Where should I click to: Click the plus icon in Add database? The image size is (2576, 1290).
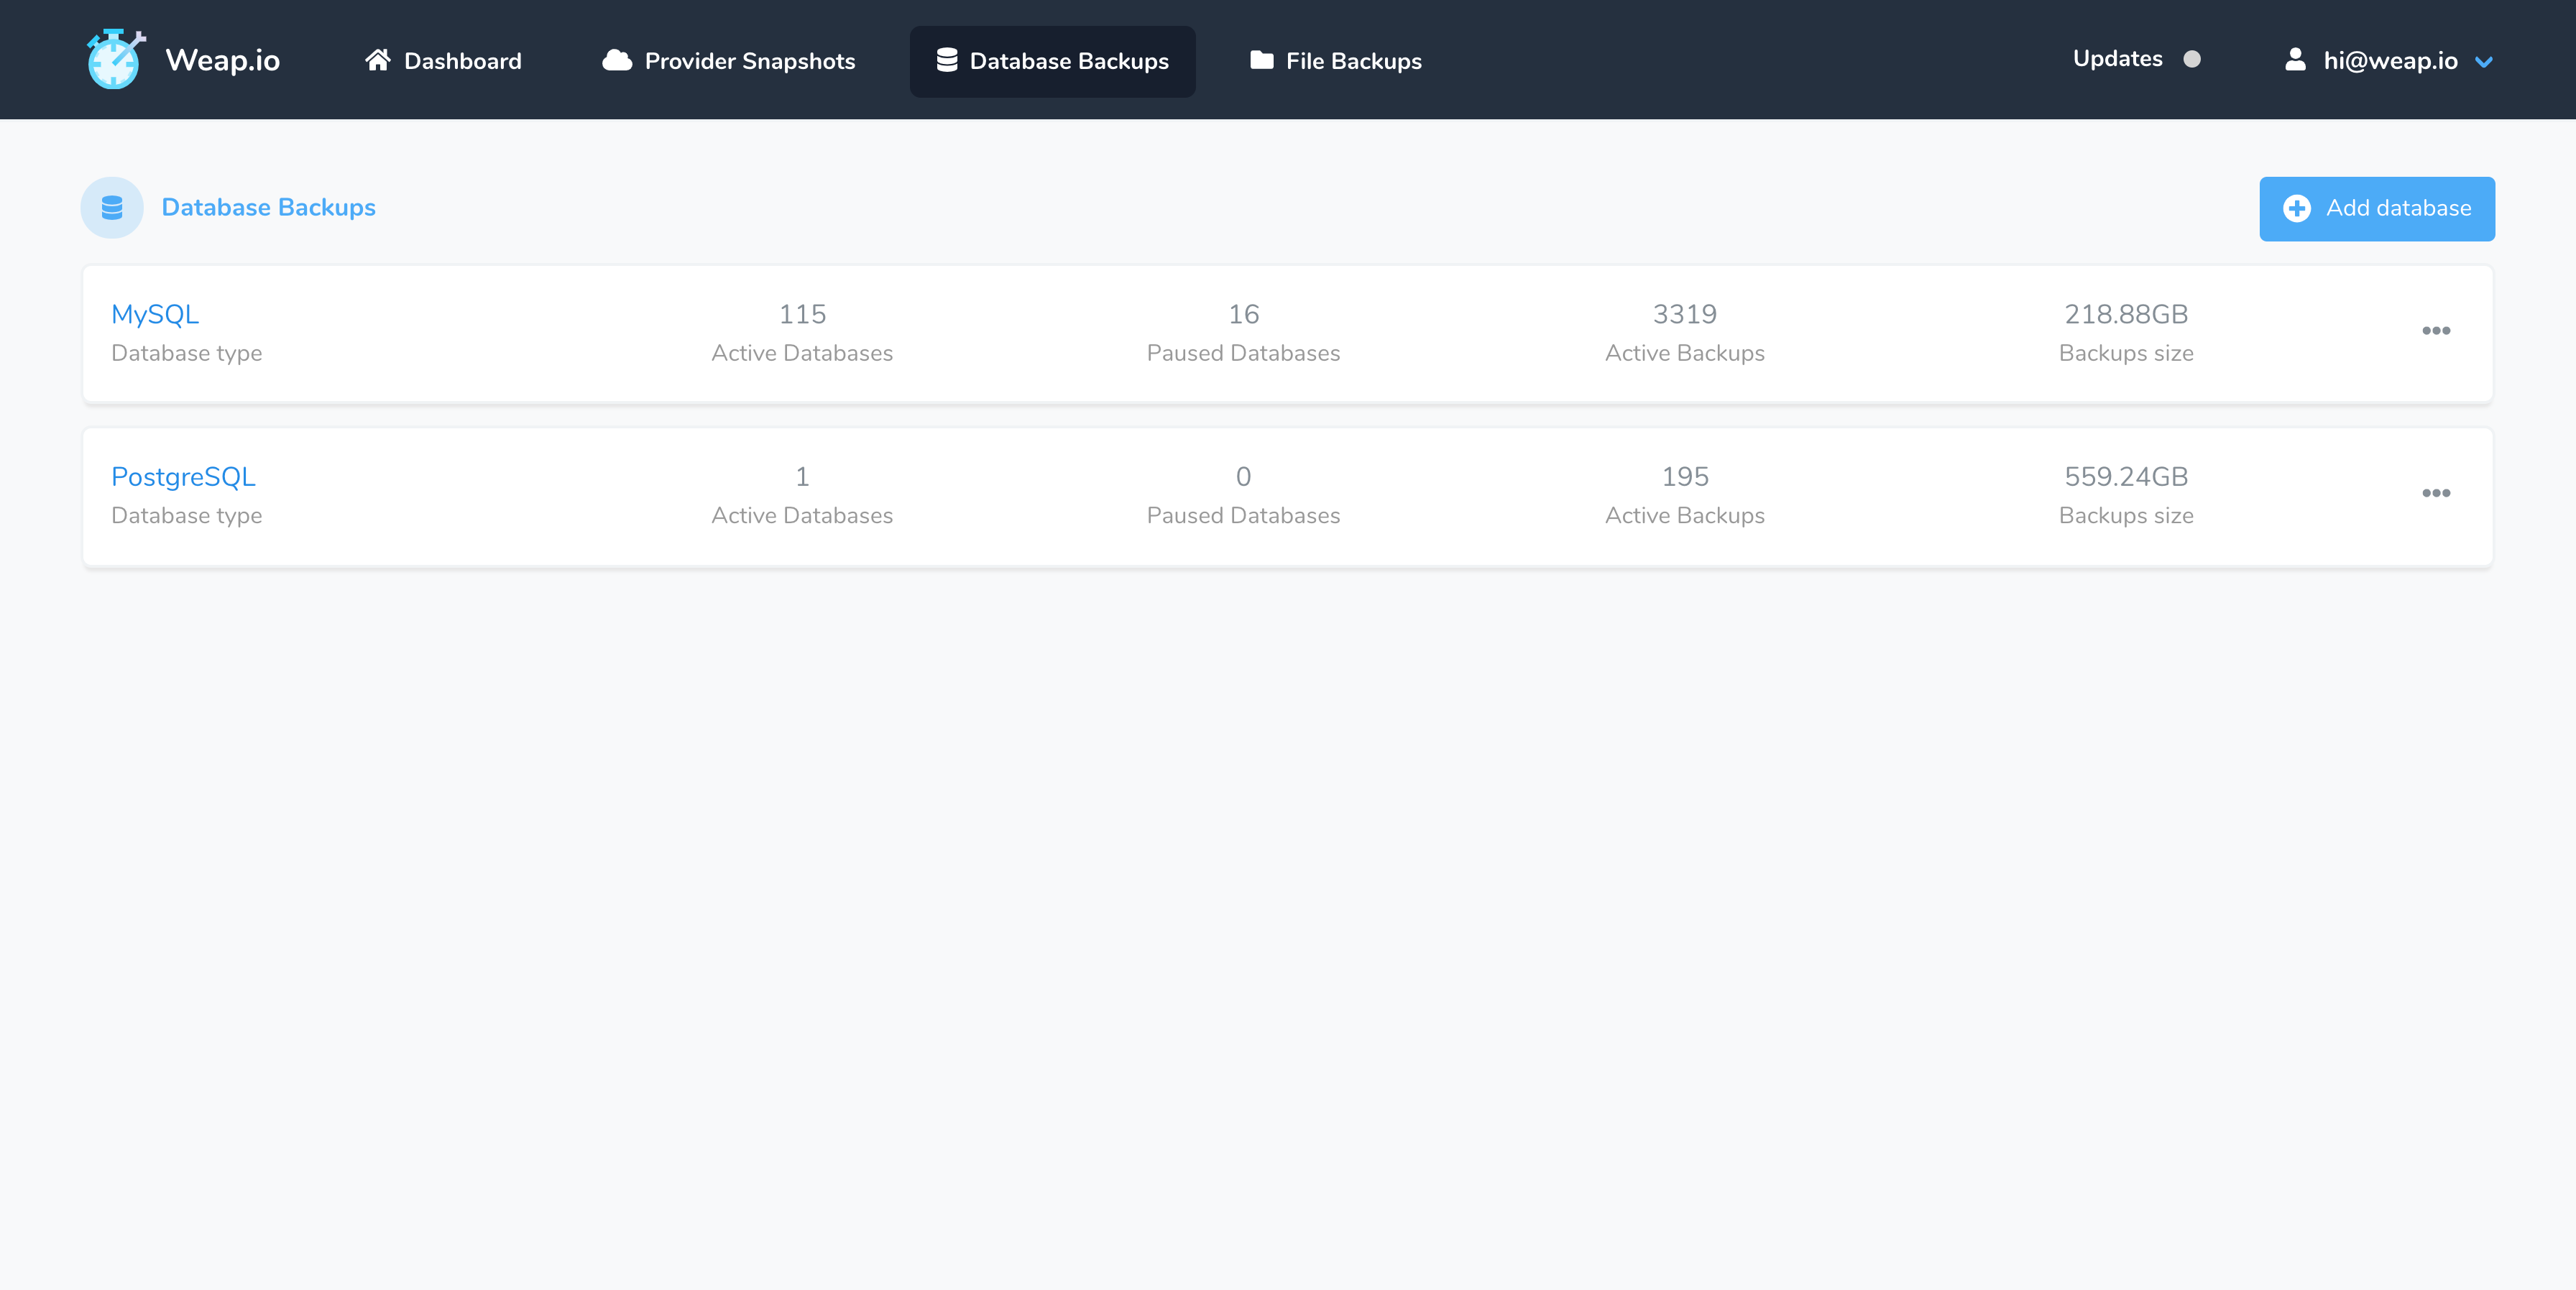tap(2296, 208)
